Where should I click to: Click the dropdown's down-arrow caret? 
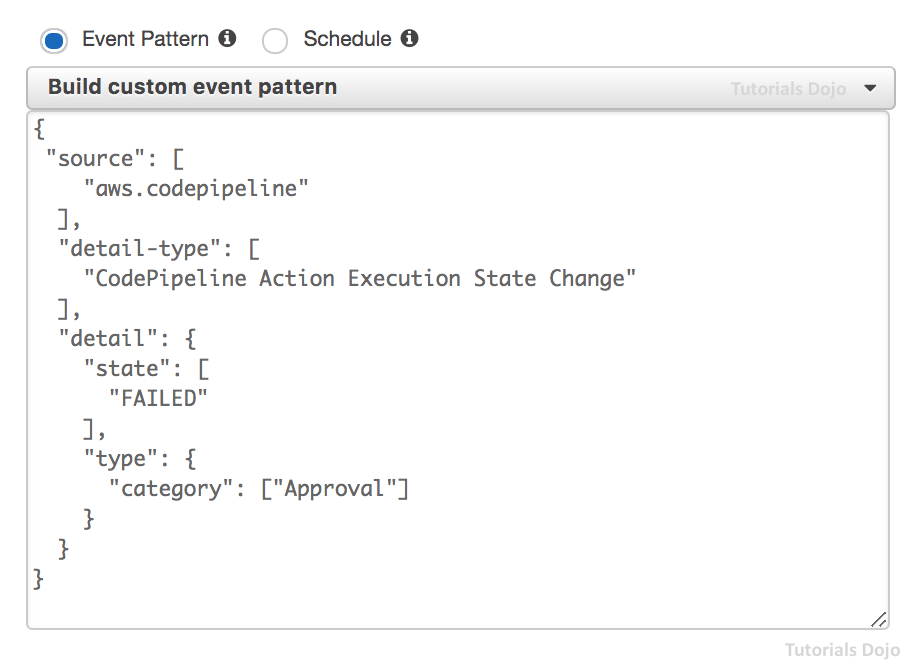tap(870, 88)
